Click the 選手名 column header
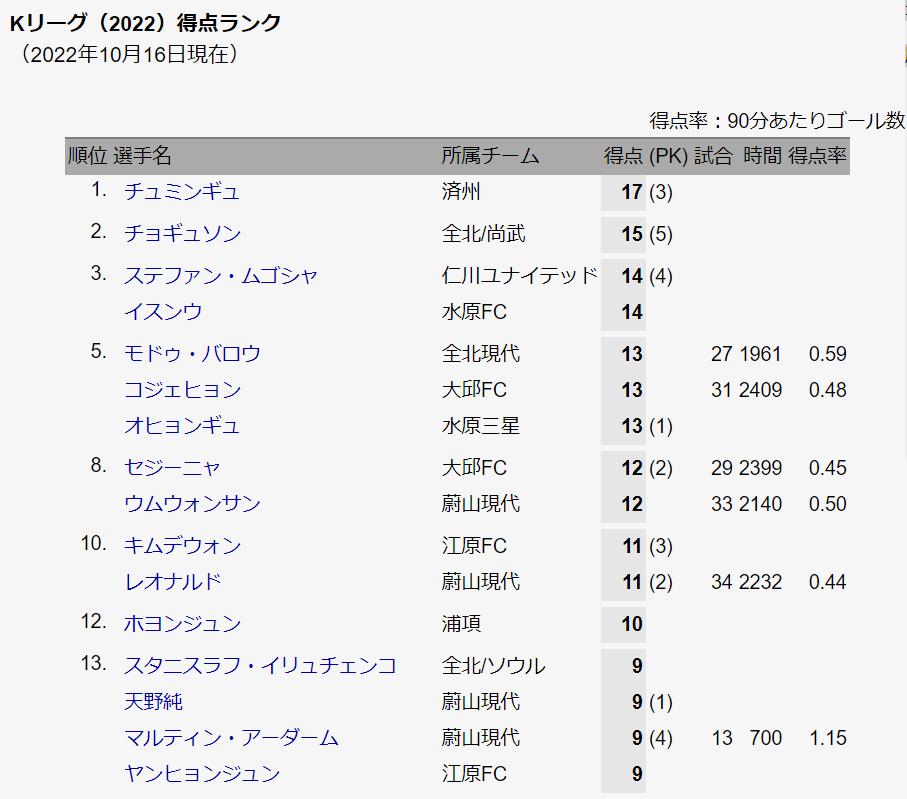Viewport: 907px width, 799px height. tap(143, 156)
